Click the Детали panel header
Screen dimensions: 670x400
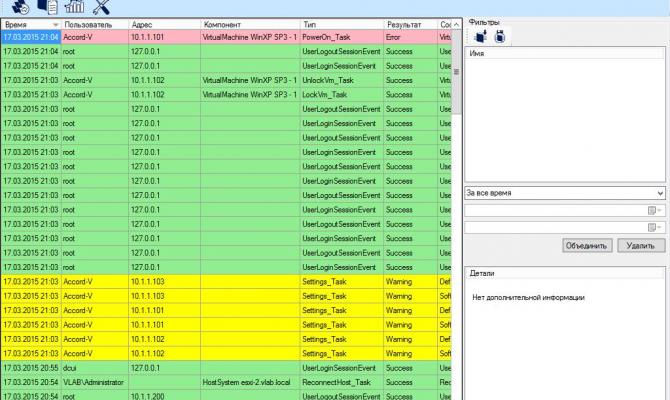pos(565,273)
